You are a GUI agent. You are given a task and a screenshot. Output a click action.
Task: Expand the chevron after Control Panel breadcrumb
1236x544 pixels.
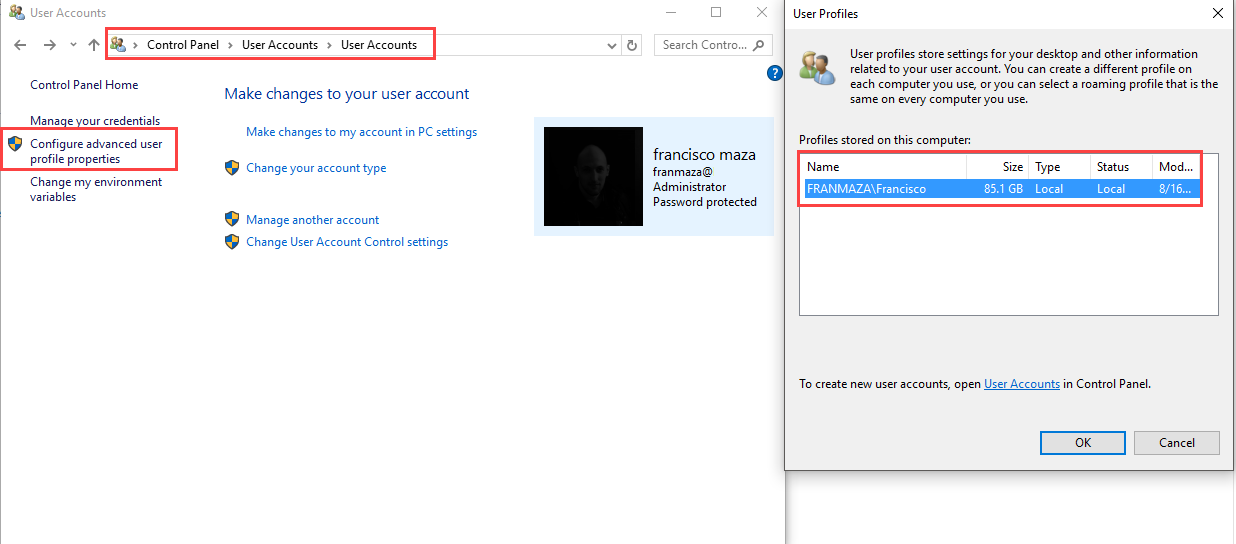(230, 45)
